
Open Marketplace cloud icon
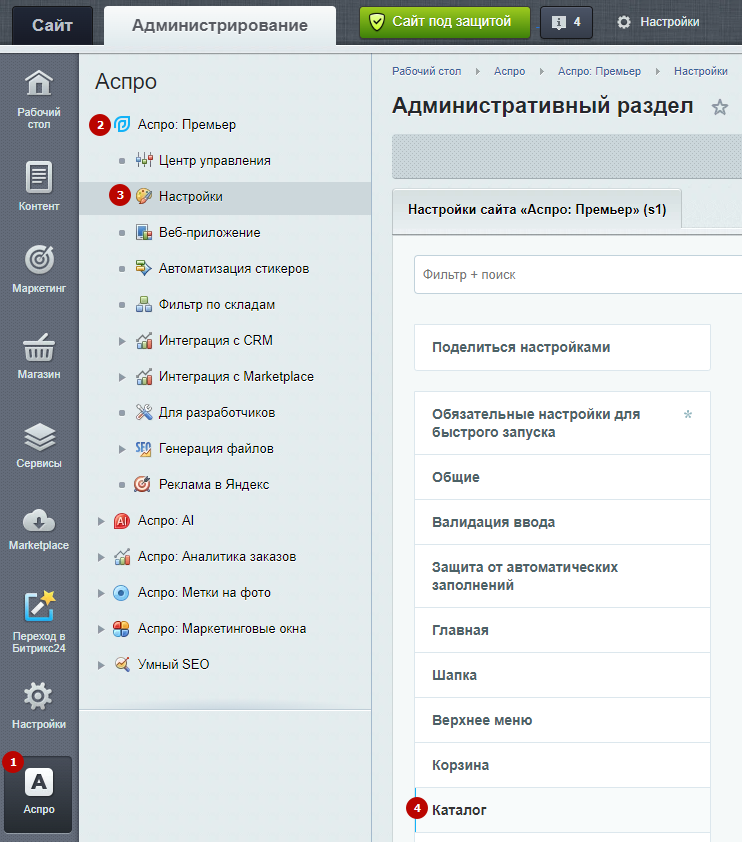tap(39, 520)
